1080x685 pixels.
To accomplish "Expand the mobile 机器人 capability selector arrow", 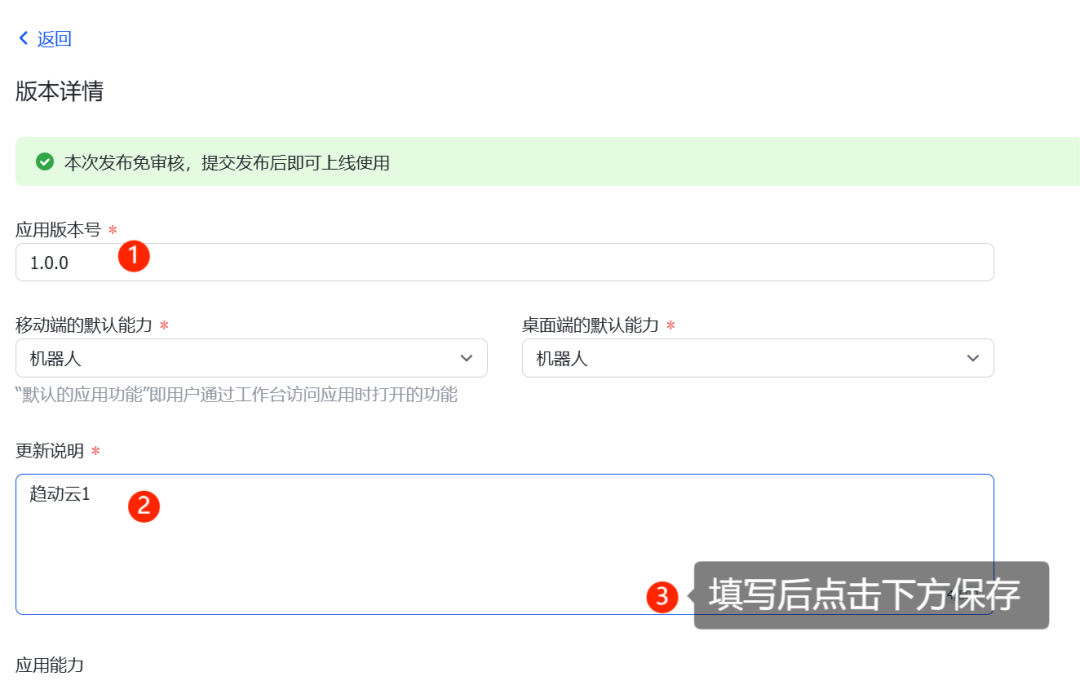I will [x=466, y=357].
